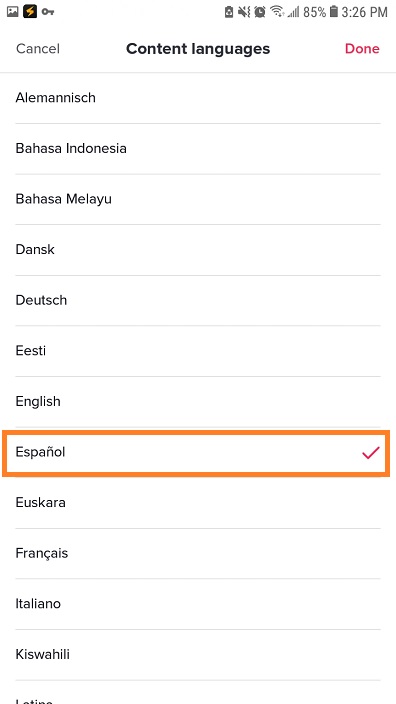Tap the battery icon in status bar

(x=333, y=12)
